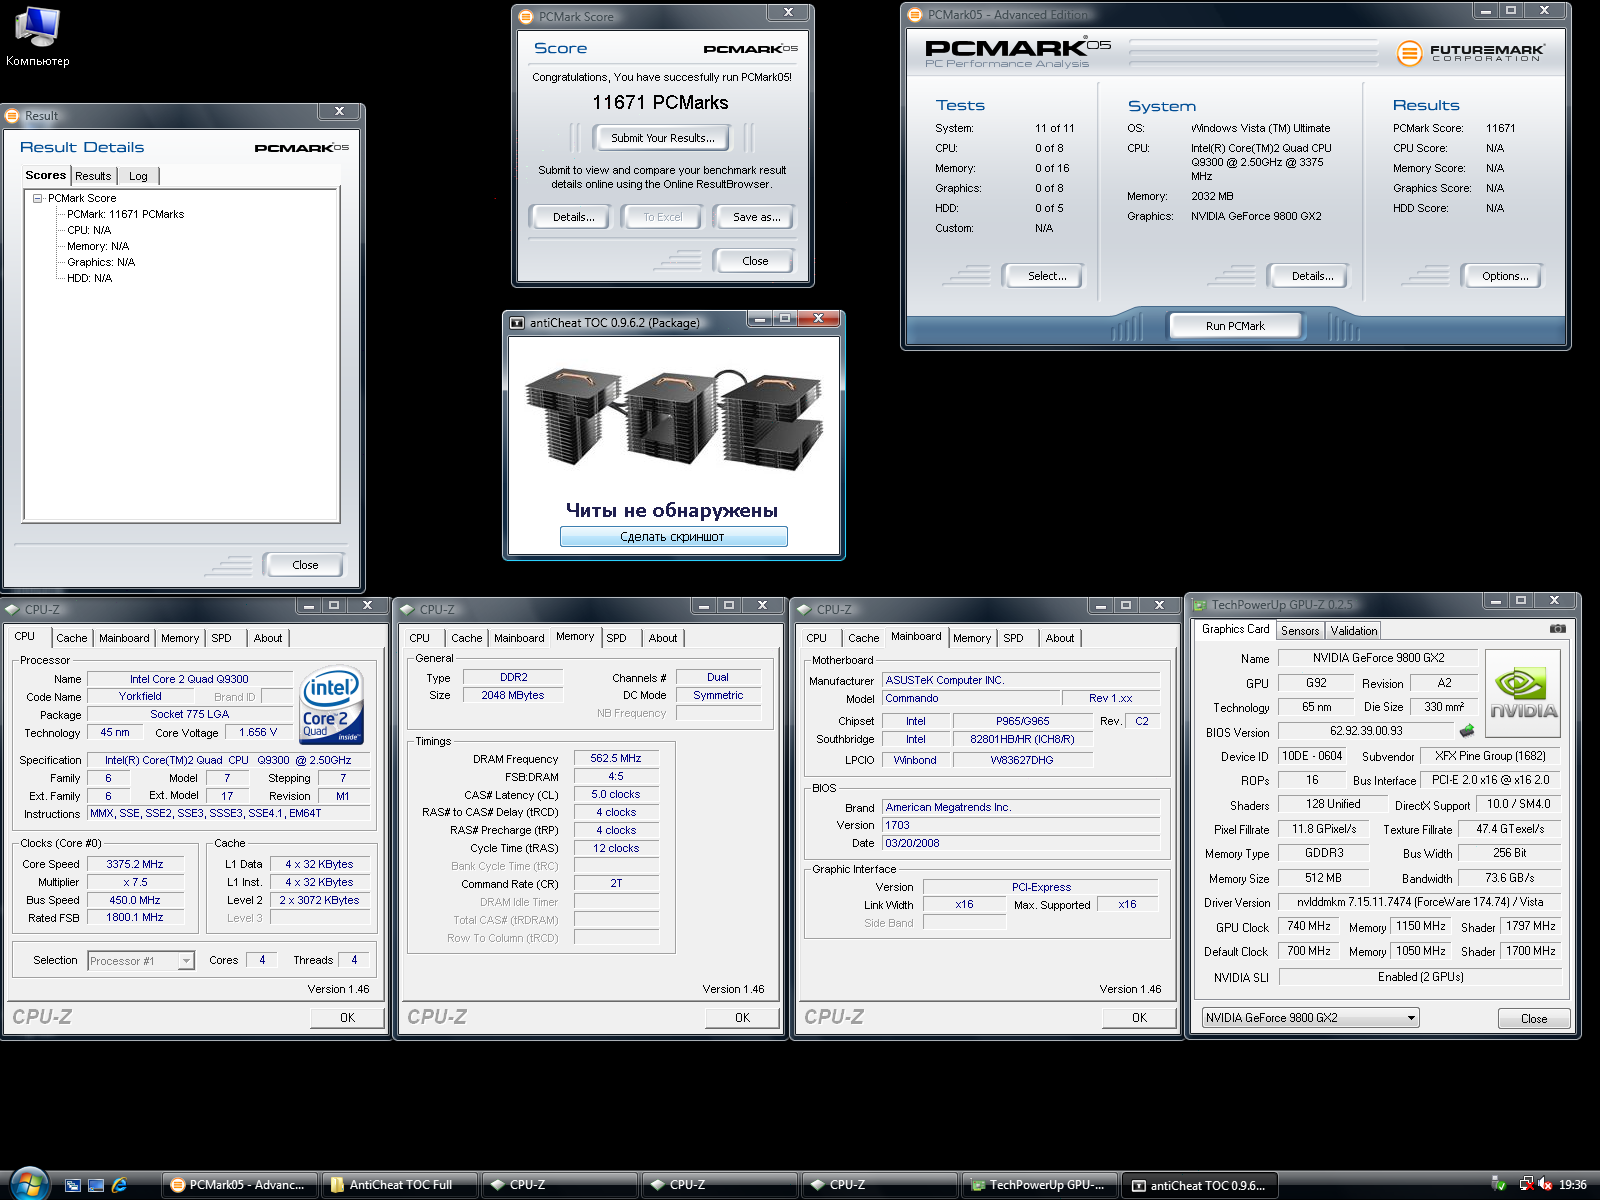Click the TechPowerUp GPU-Z title bar icon
Viewport: 1600px width, 1200px height.
coord(1199,605)
